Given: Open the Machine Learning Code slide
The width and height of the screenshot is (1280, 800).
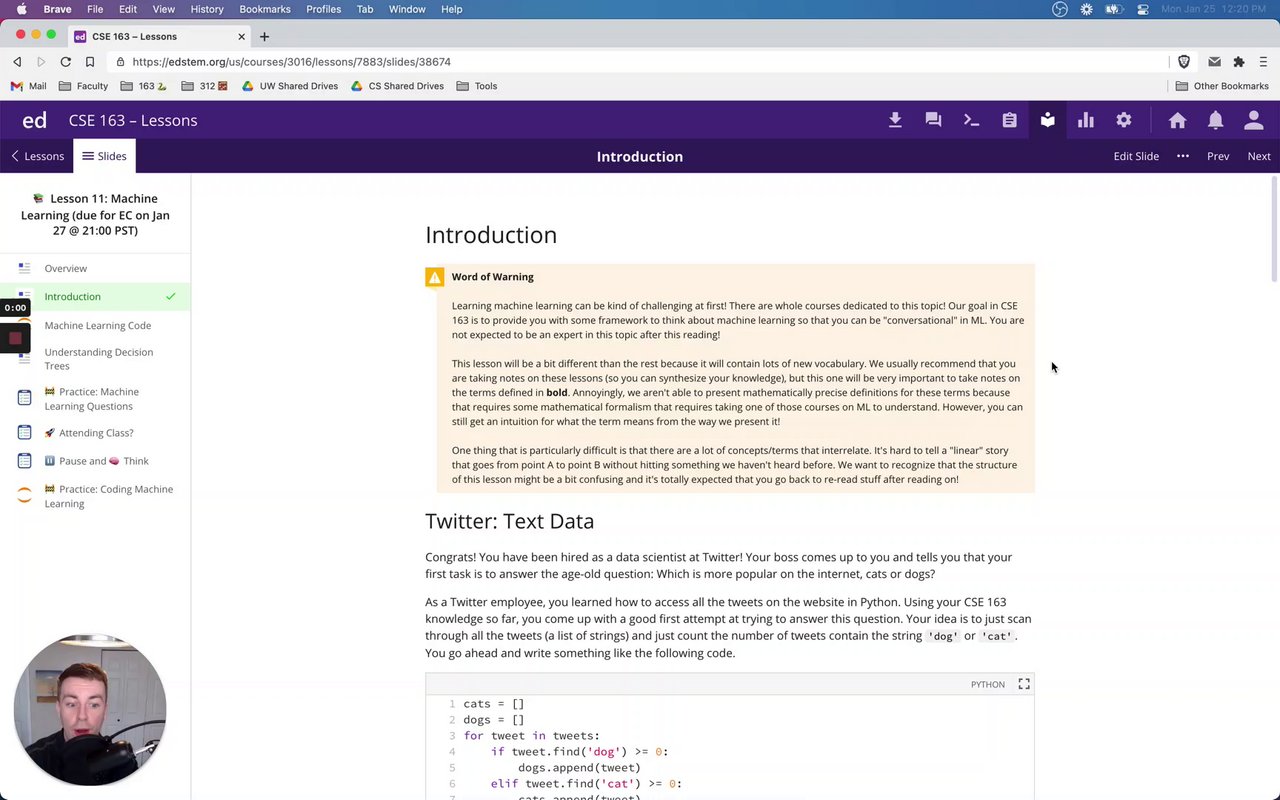Looking at the screenshot, I should (98, 325).
